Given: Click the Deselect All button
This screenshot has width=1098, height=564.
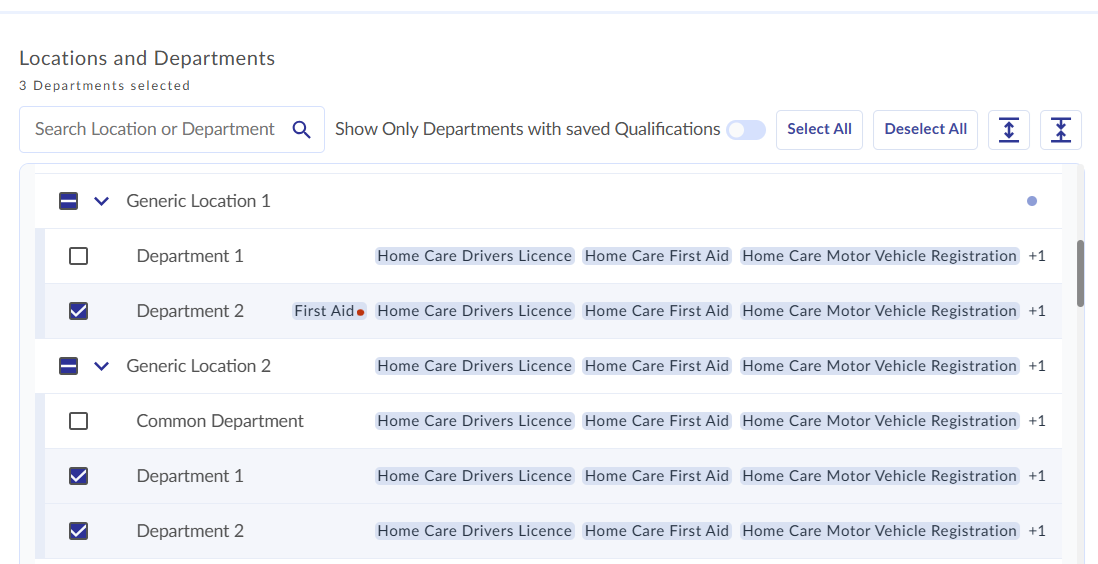Looking at the screenshot, I should 925,130.
